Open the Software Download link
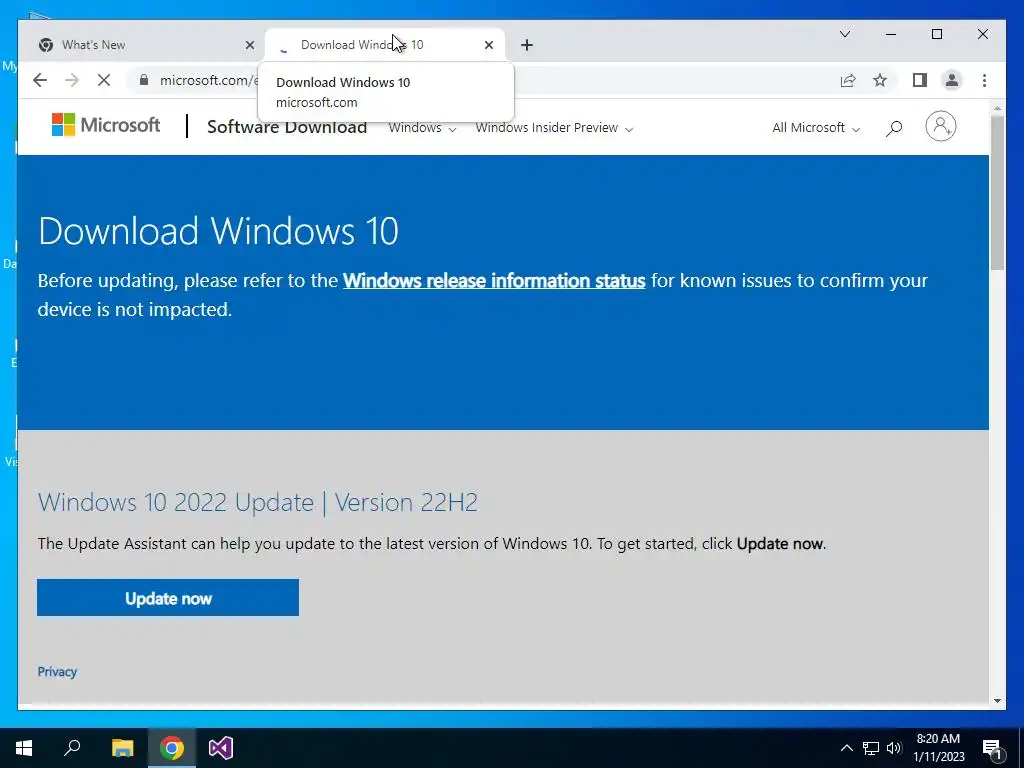The width and height of the screenshot is (1024, 768). point(287,127)
